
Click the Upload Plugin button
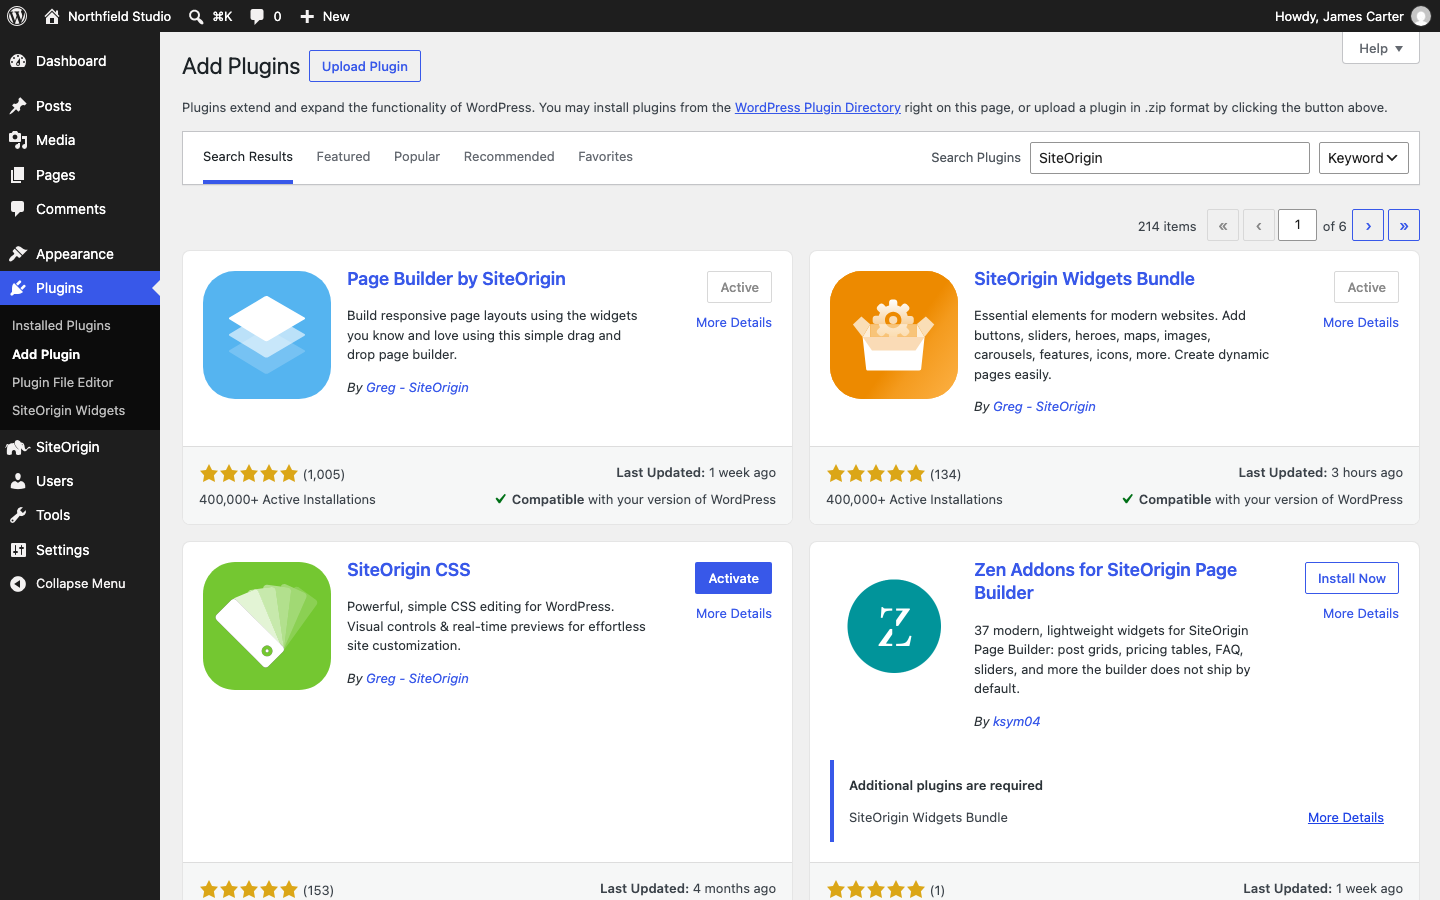(x=365, y=66)
